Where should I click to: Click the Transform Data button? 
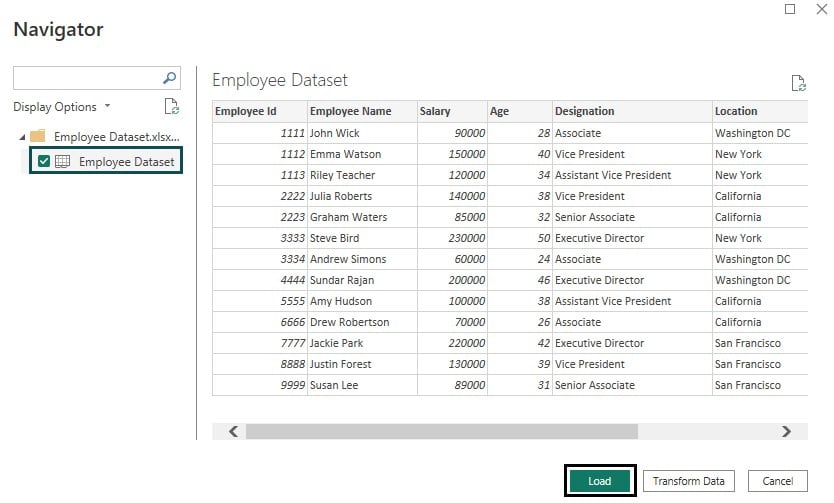tap(688, 481)
